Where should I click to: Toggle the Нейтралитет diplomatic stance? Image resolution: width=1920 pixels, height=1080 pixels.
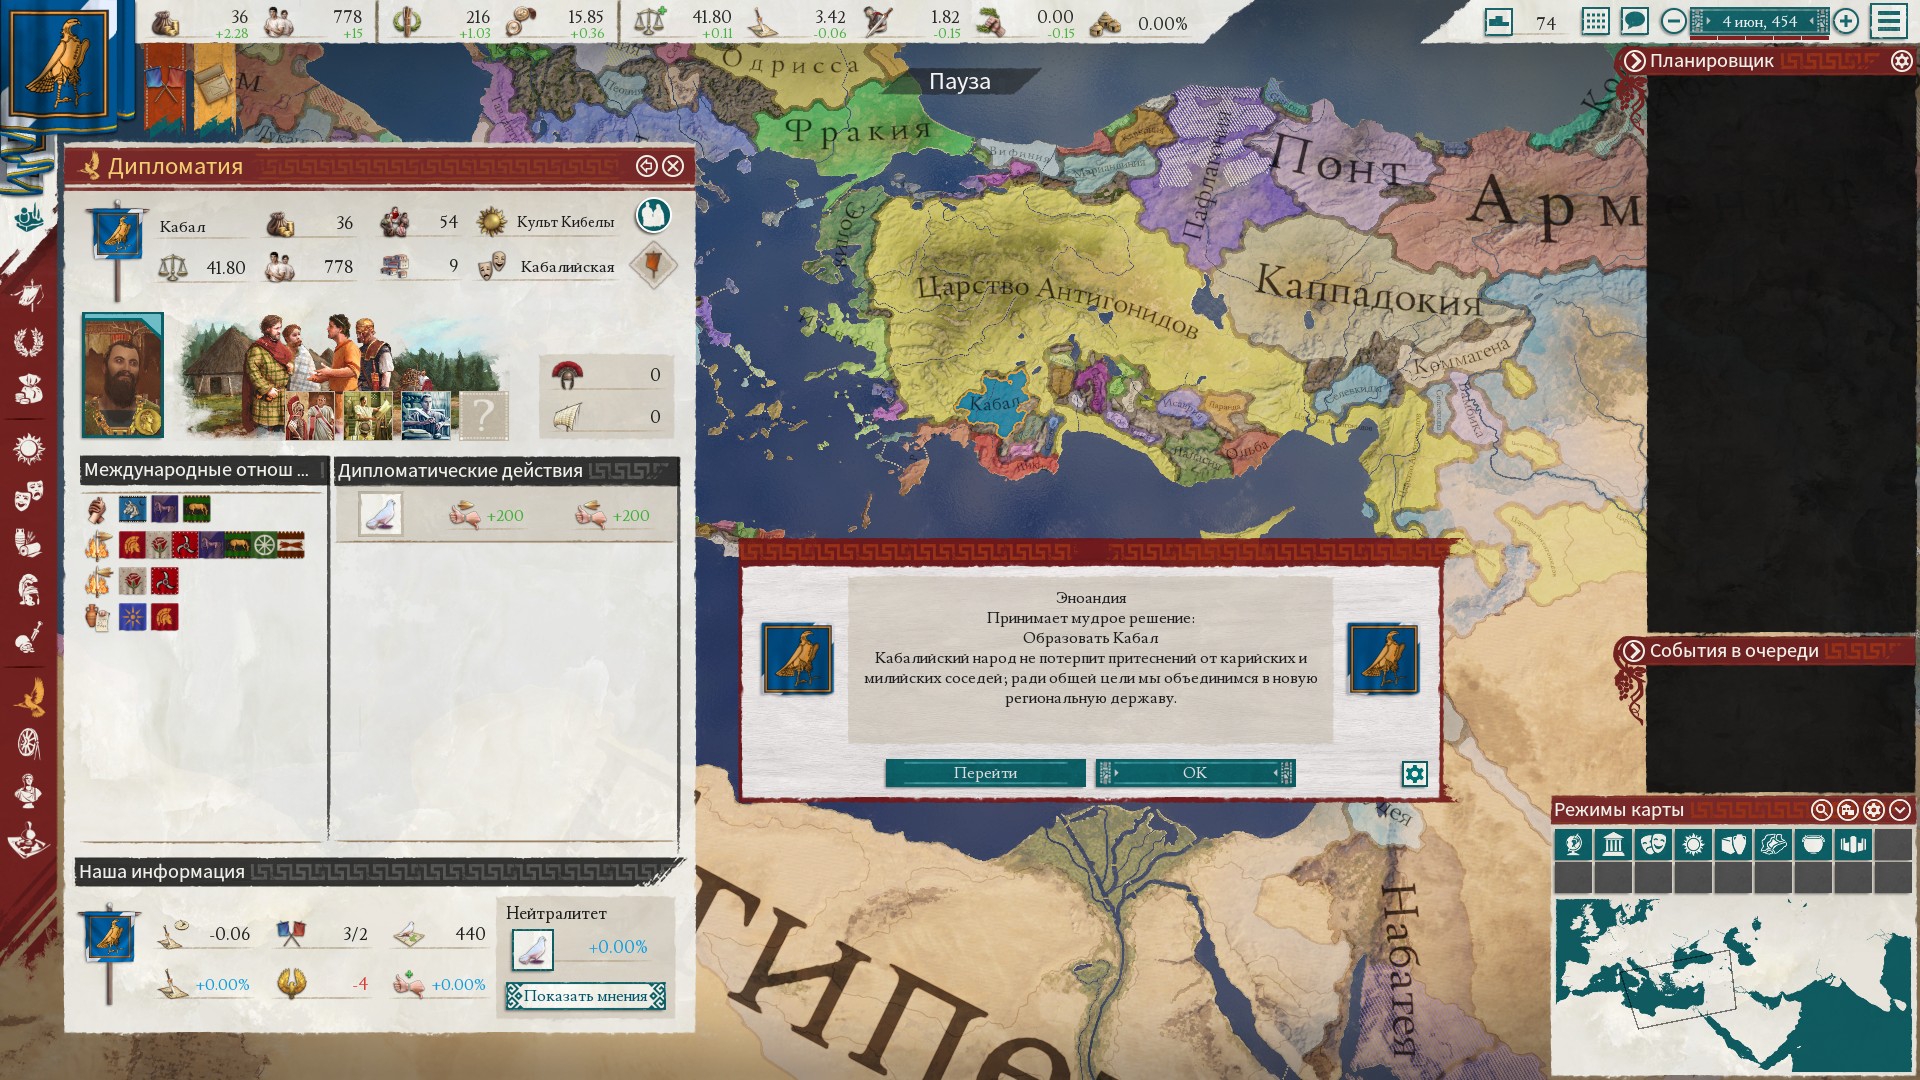coord(533,949)
